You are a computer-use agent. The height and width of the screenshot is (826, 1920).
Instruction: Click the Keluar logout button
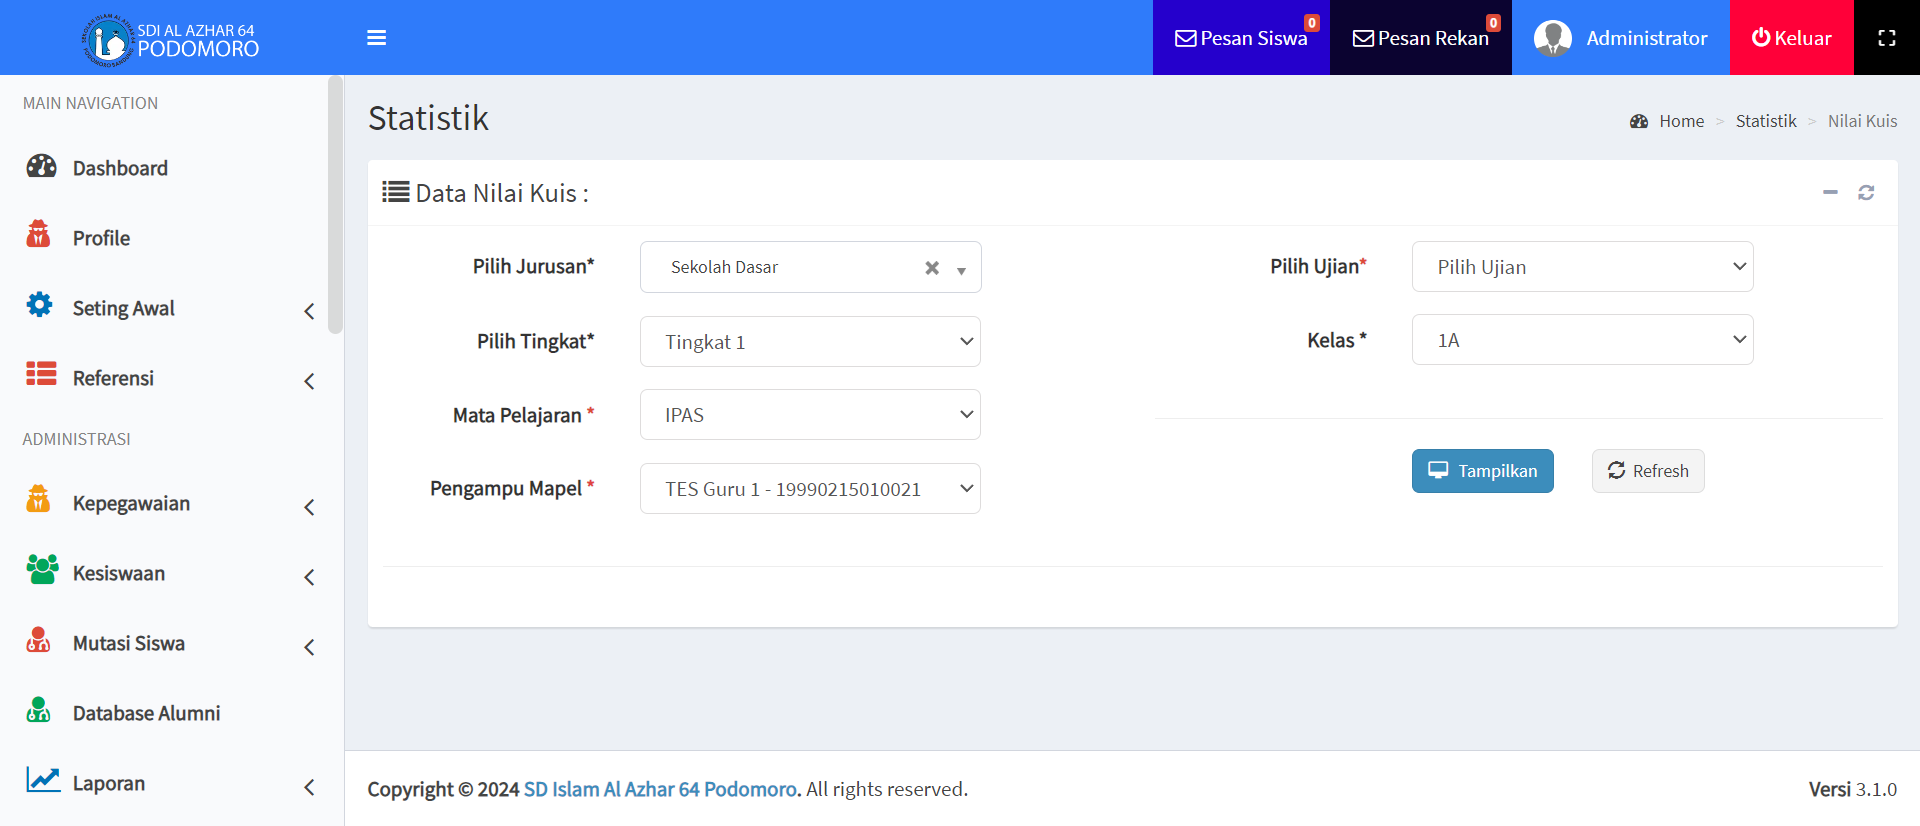pyautogui.click(x=1791, y=38)
